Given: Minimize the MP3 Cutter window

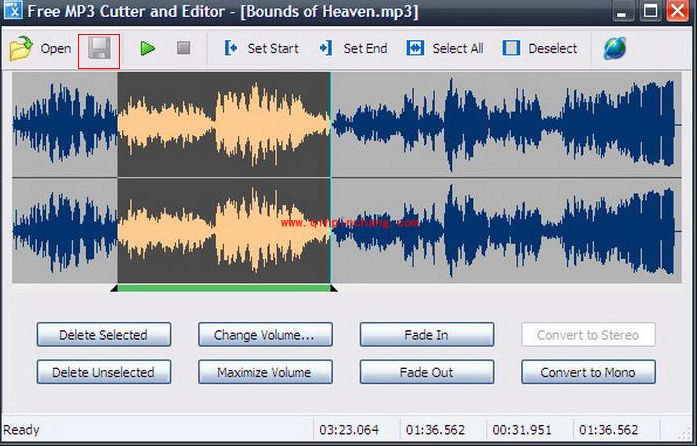Looking at the screenshot, I should coord(622,11).
